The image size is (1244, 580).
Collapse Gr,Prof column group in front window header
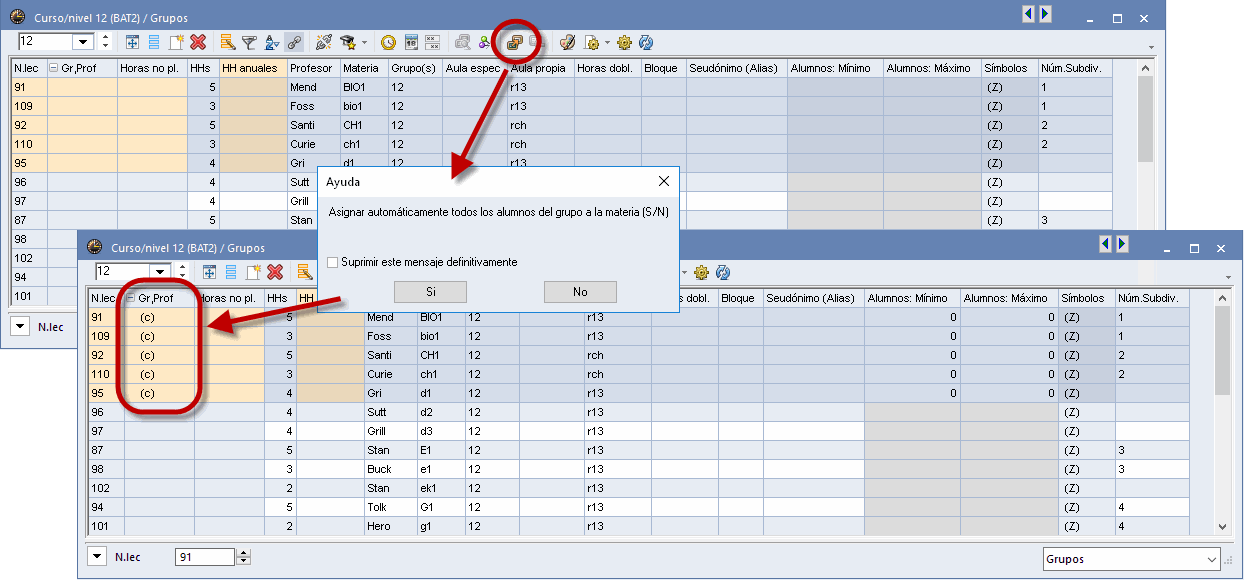click(131, 298)
